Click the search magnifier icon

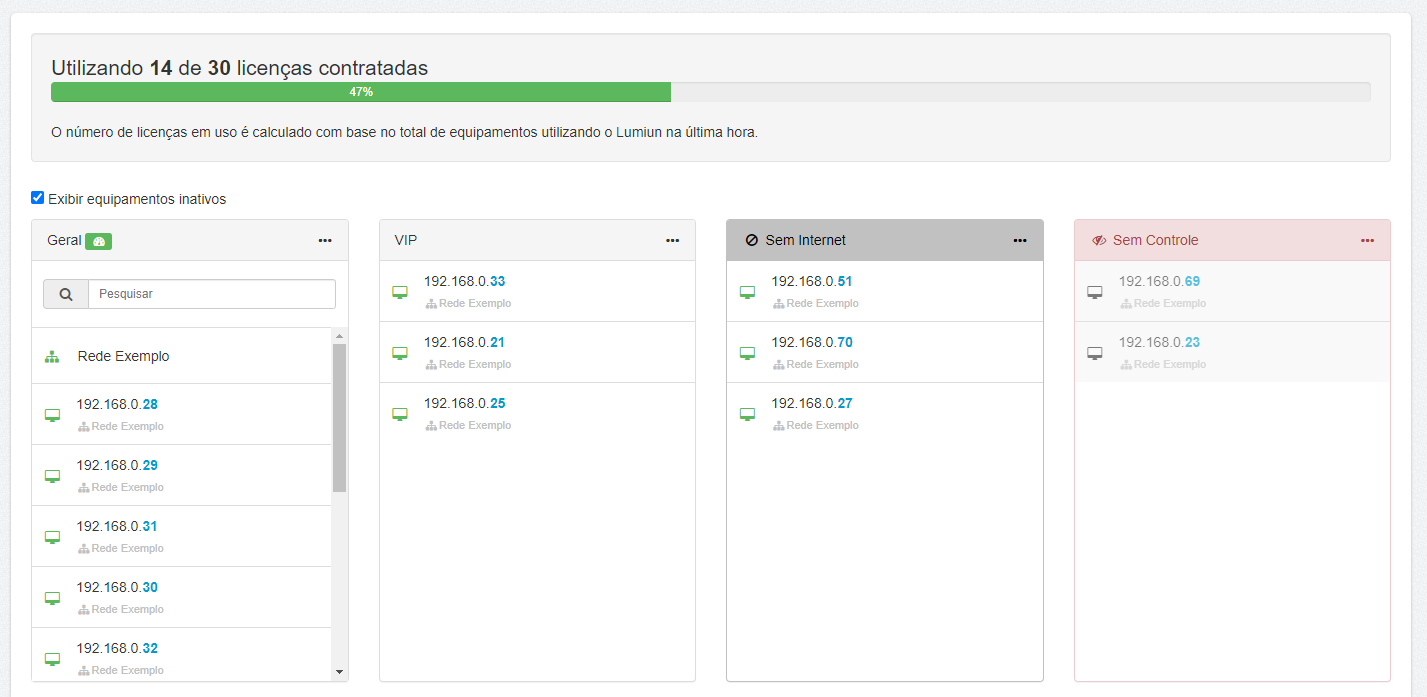click(66, 294)
